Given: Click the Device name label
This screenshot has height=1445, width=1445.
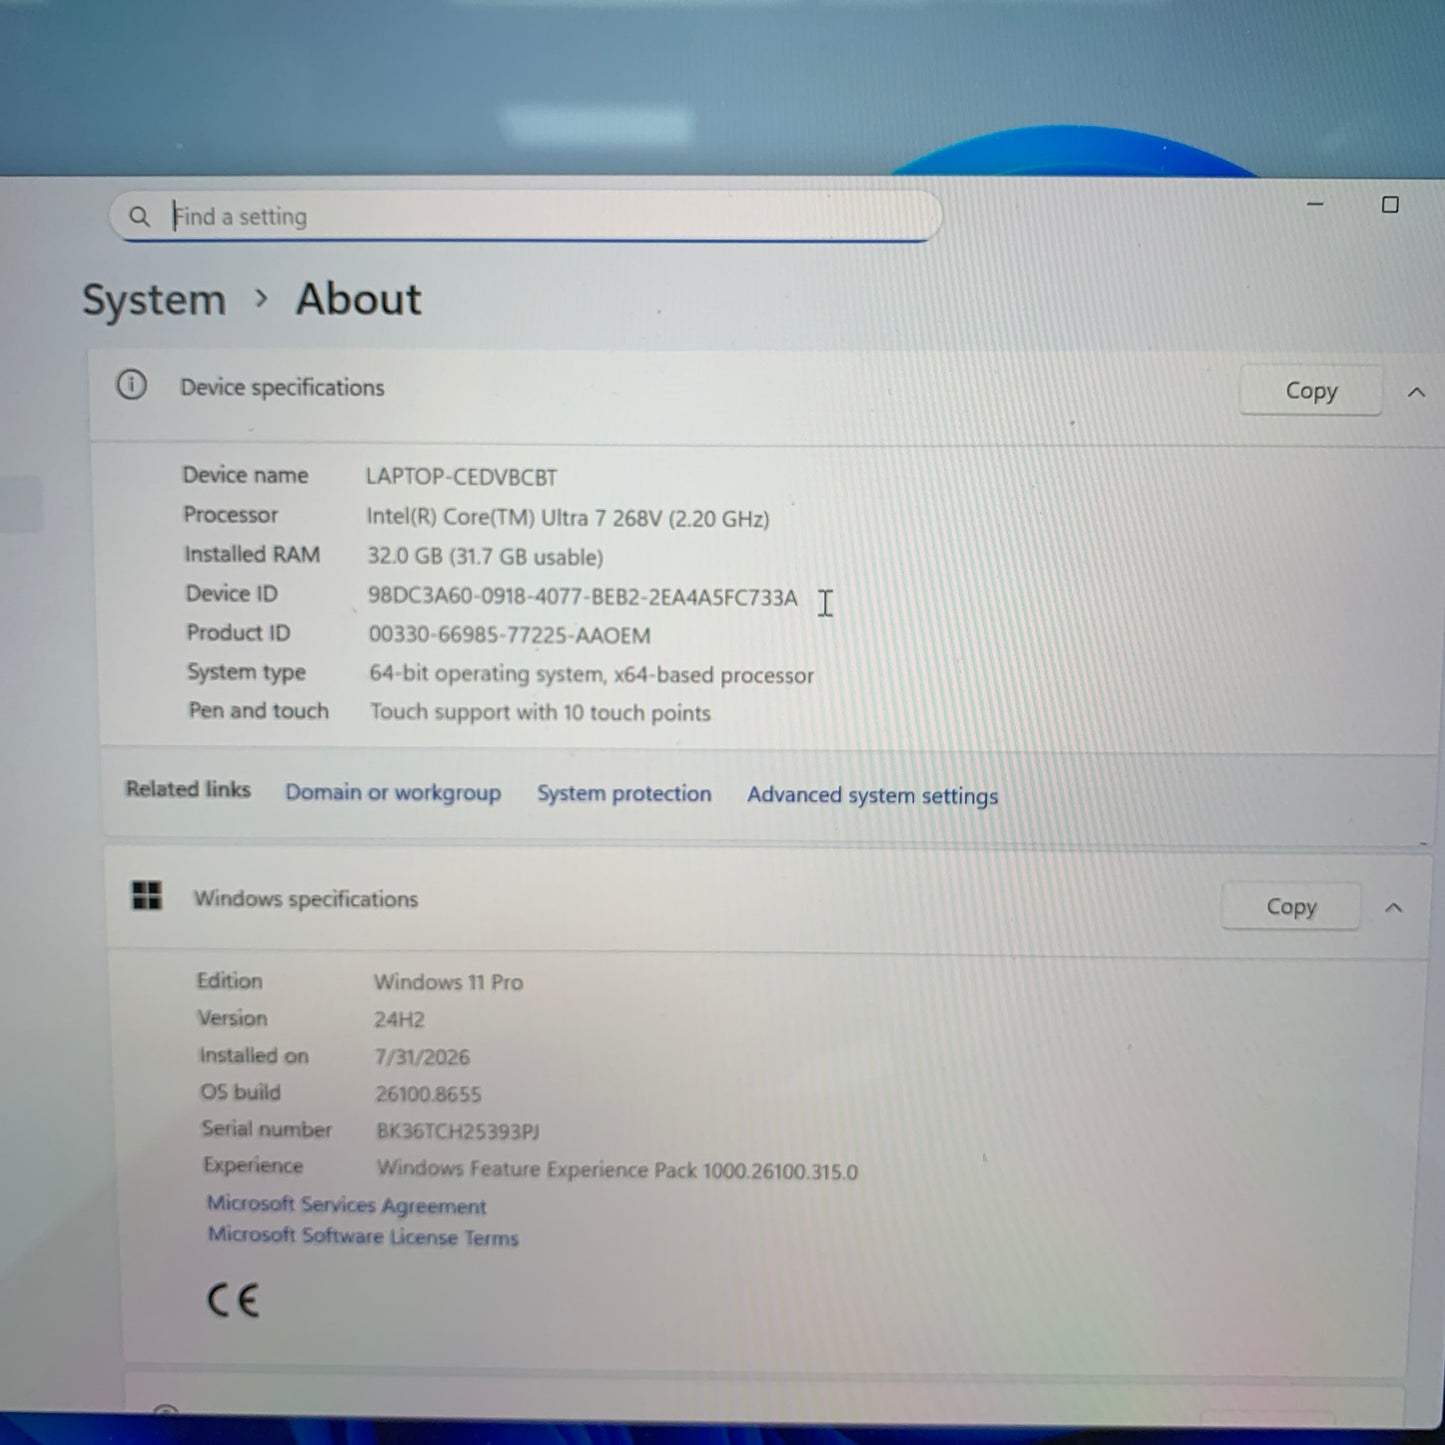Looking at the screenshot, I should click(245, 475).
